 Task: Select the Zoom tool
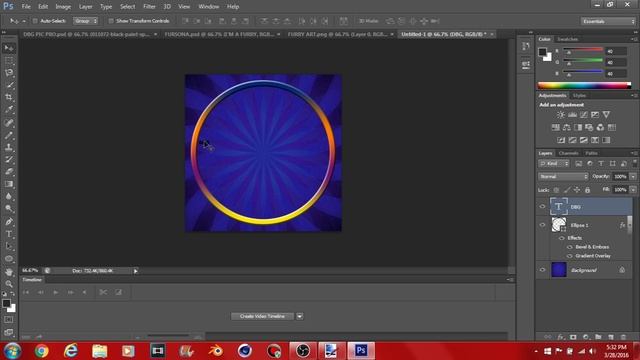(x=9, y=284)
